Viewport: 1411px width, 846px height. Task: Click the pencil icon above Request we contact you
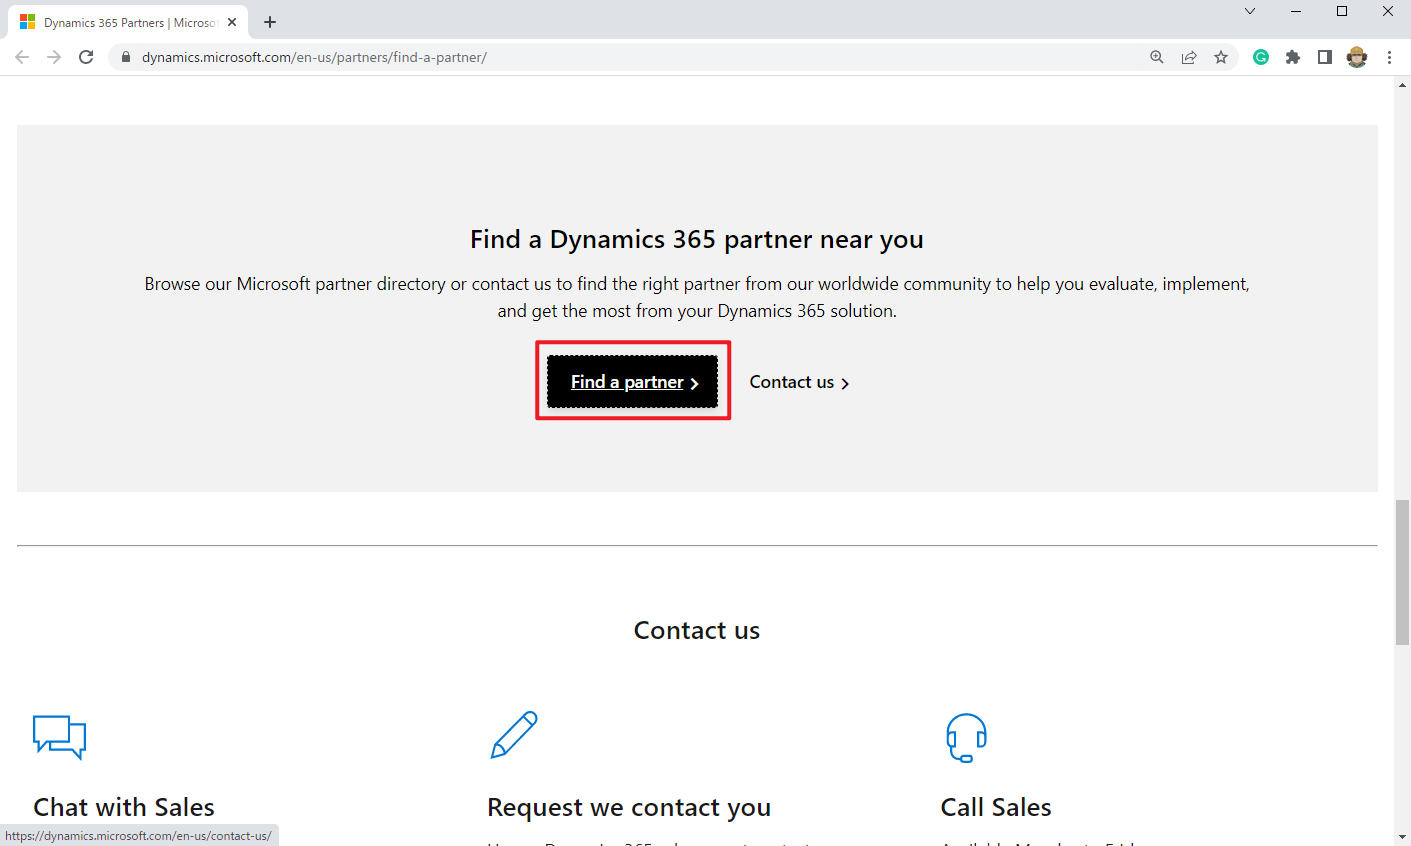(513, 733)
